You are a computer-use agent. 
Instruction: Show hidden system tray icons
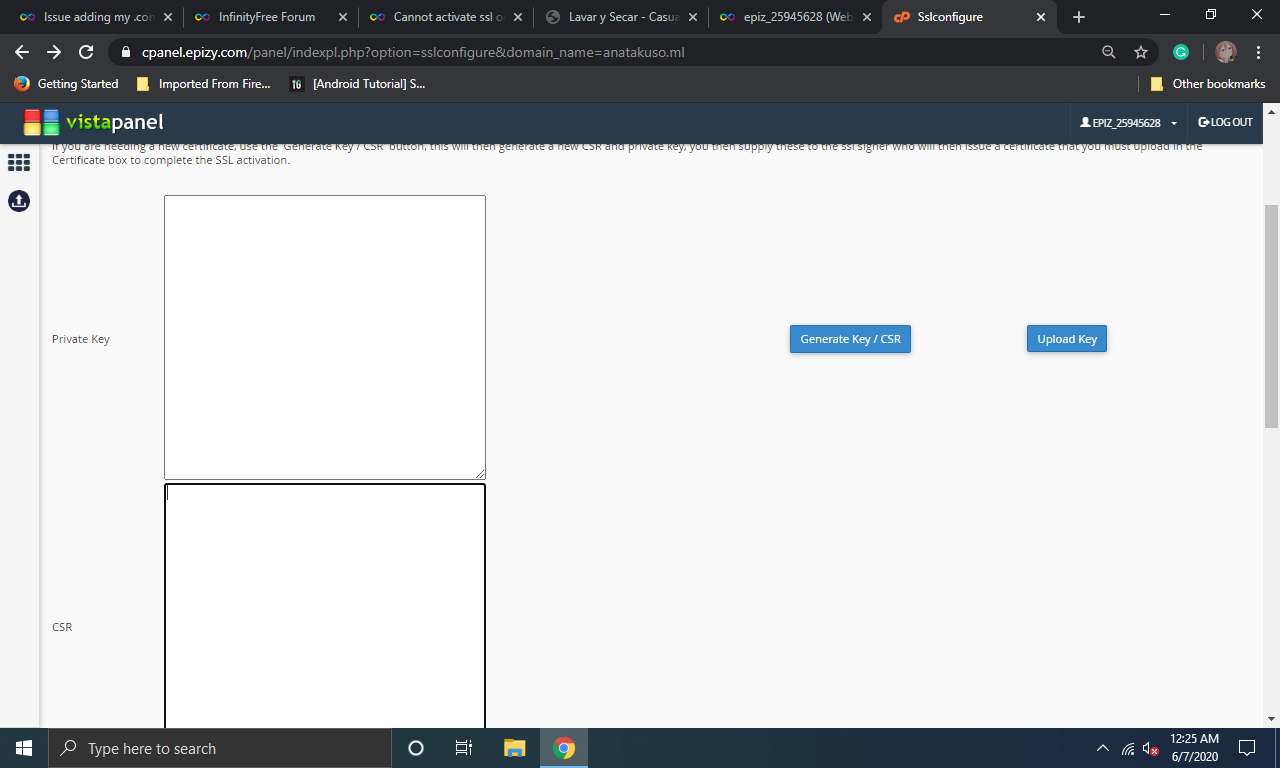(x=1103, y=748)
